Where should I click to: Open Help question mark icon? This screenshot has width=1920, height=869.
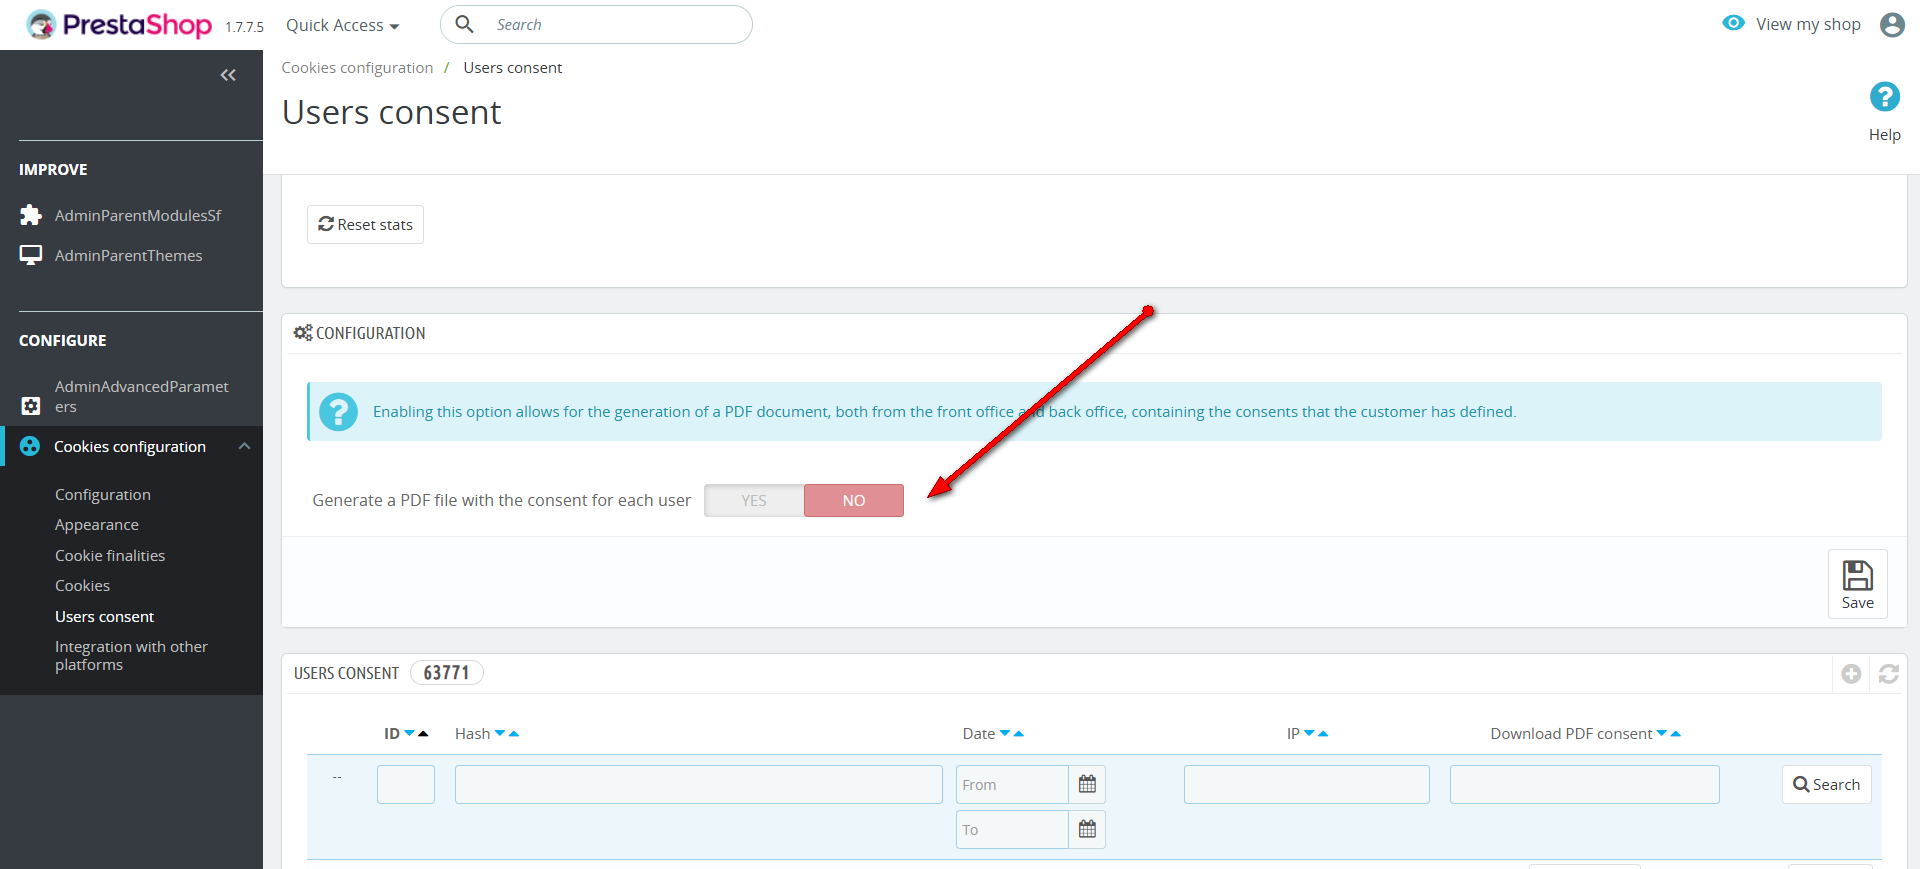click(1885, 97)
